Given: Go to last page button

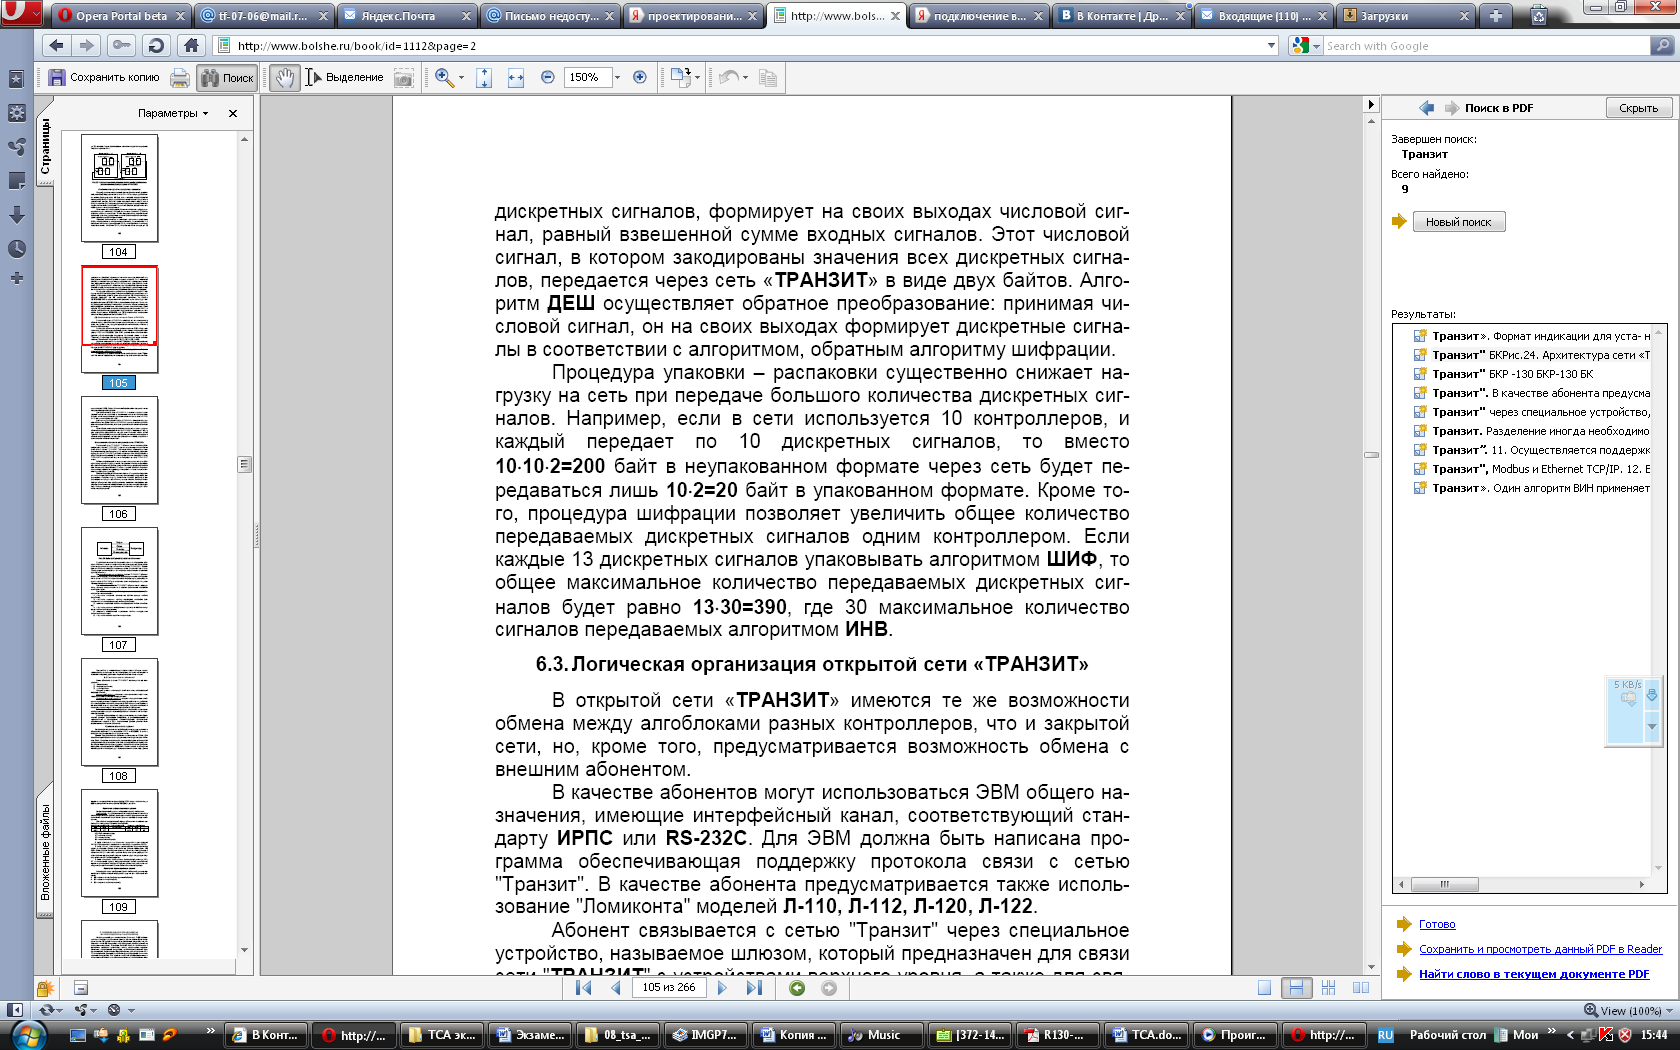Looking at the screenshot, I should coord(754,988).
